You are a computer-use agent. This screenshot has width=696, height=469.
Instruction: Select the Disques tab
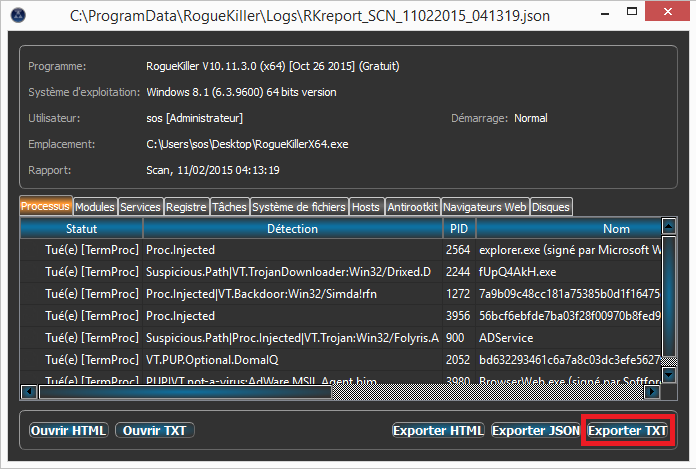pyautogui.click(x=551, y=207)
